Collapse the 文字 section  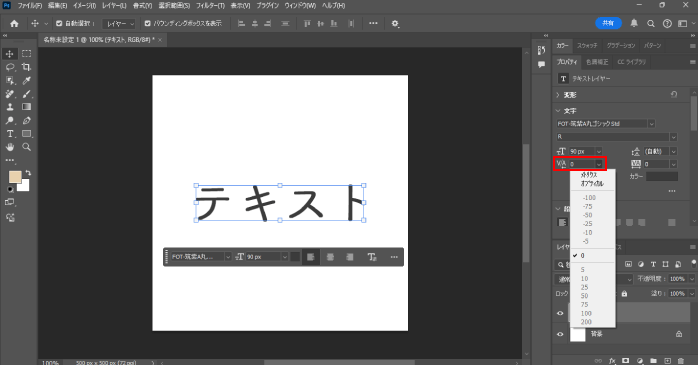pyautogui.click(x=558, y=111)
